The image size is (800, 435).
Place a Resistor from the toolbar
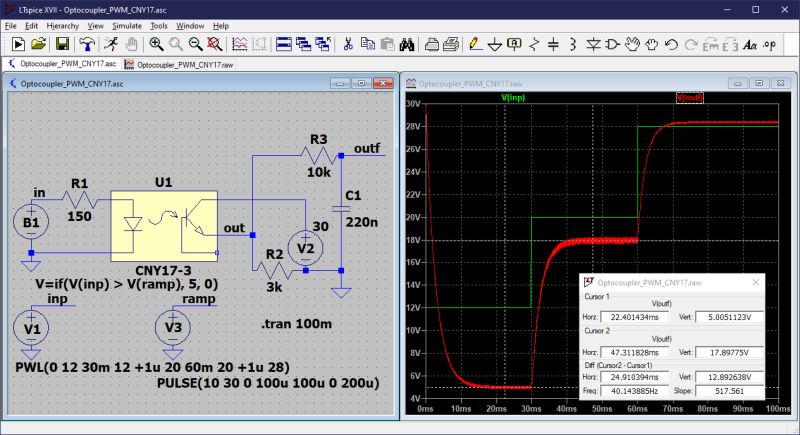tap(534, 44)
